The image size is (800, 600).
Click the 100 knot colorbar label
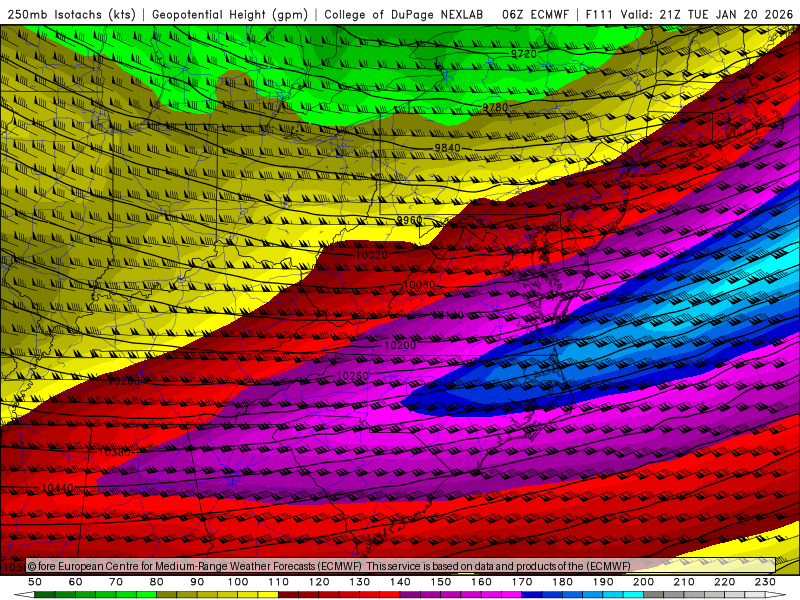click(238, 582)
